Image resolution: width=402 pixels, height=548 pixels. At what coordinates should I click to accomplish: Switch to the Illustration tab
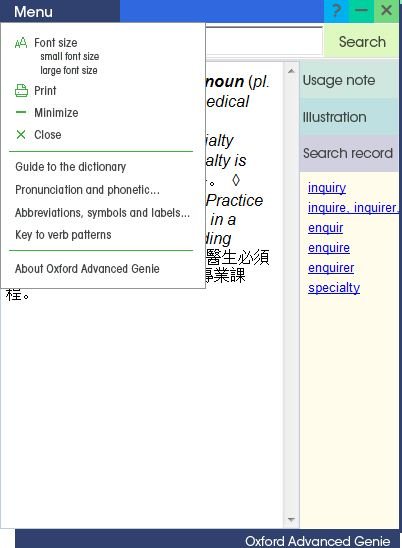[349, 117]
